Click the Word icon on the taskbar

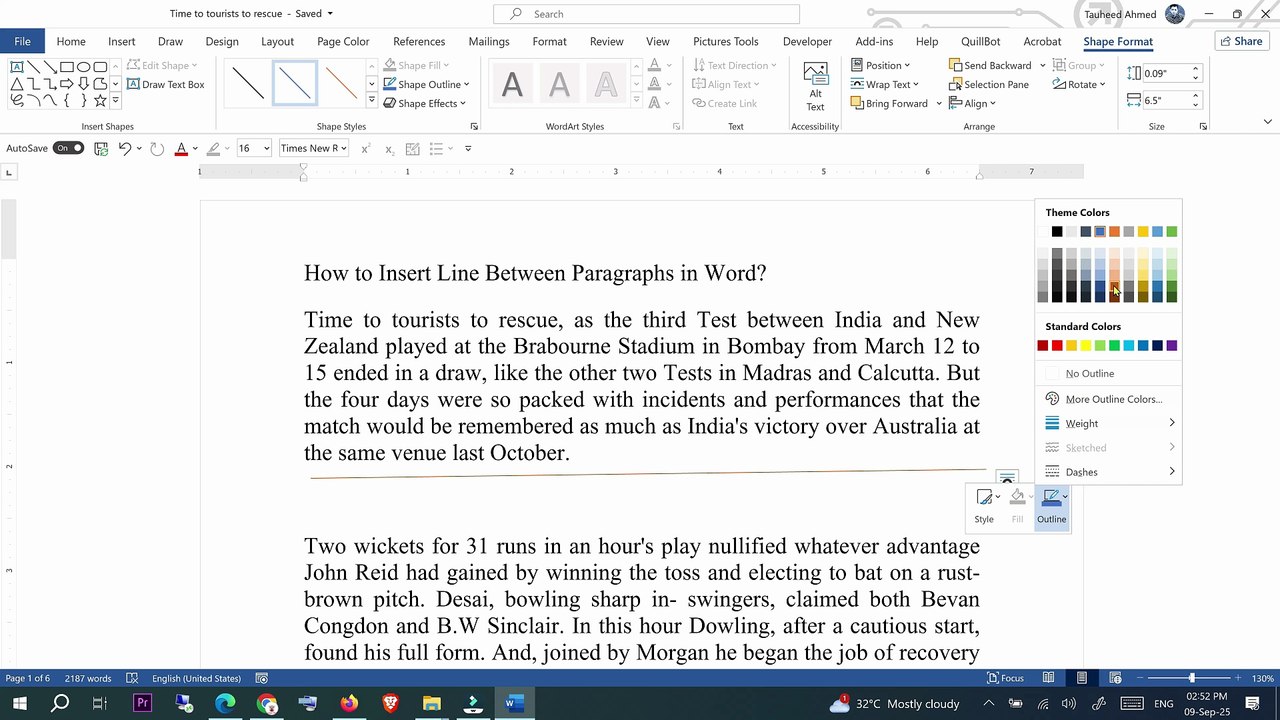(x=512, y=703)
